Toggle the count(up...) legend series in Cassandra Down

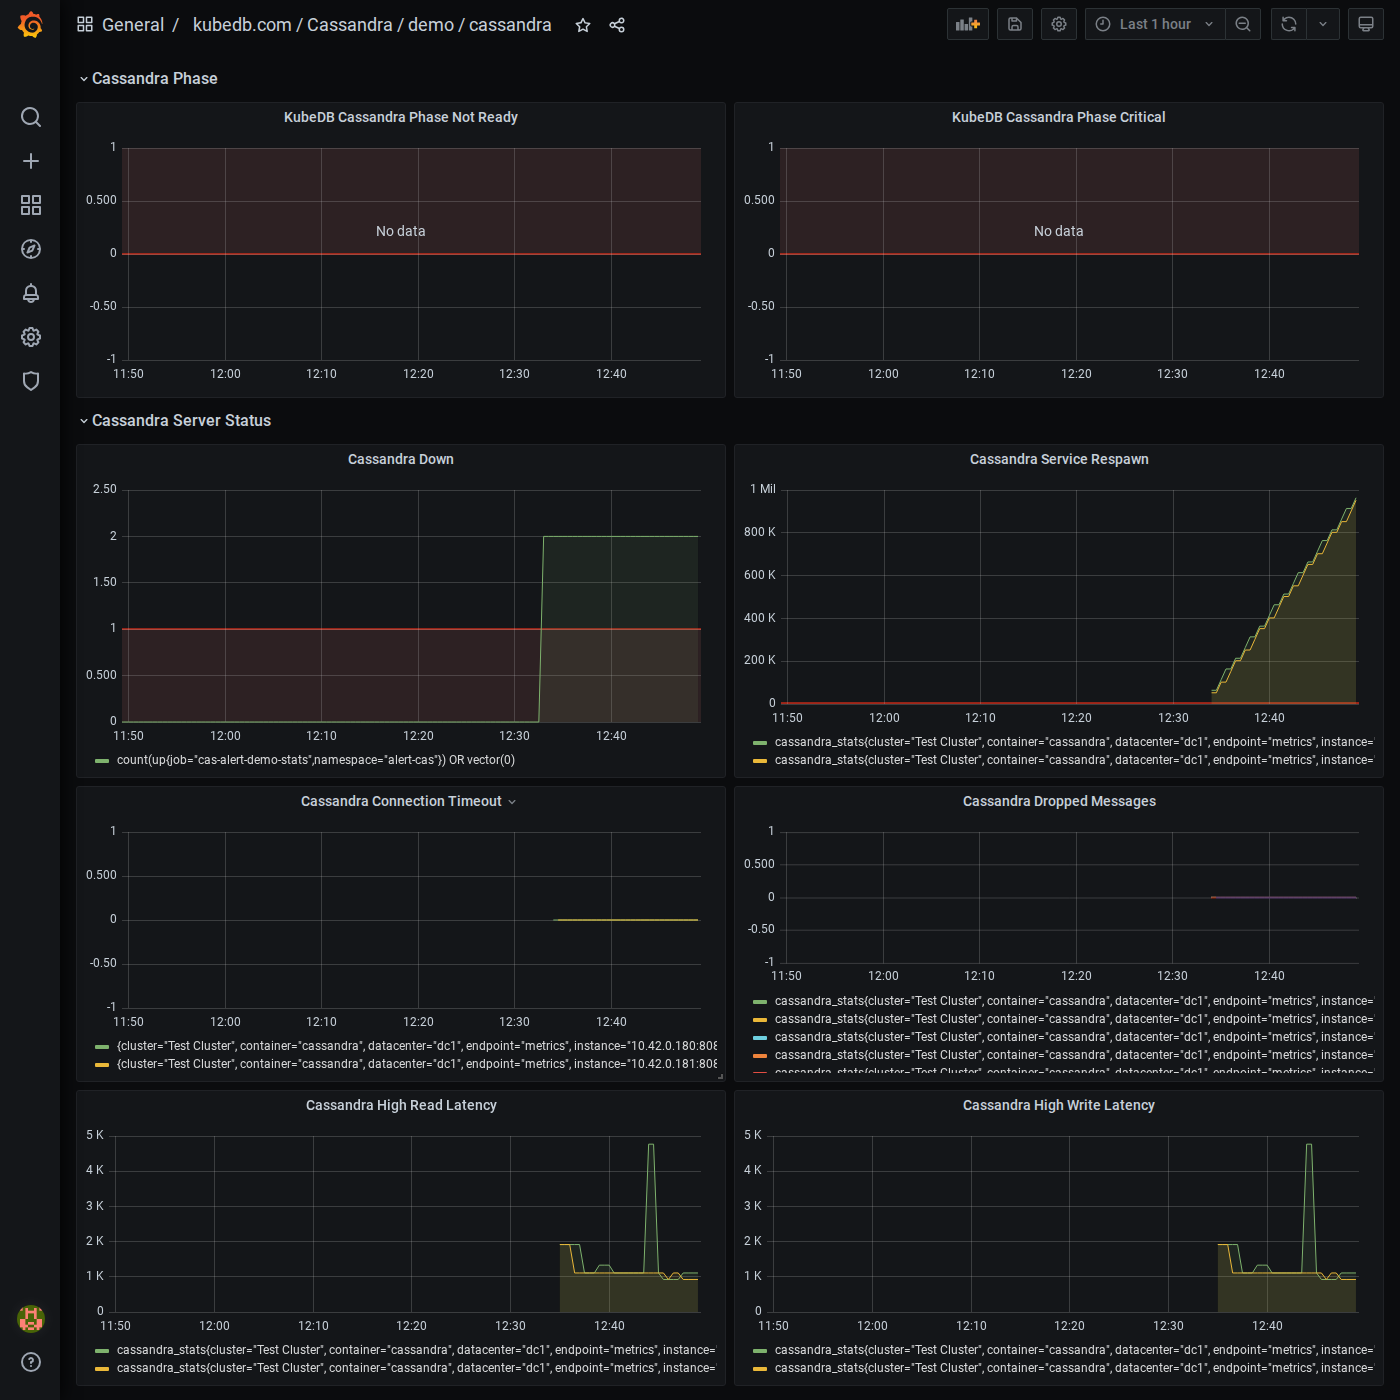coord(316,760)
